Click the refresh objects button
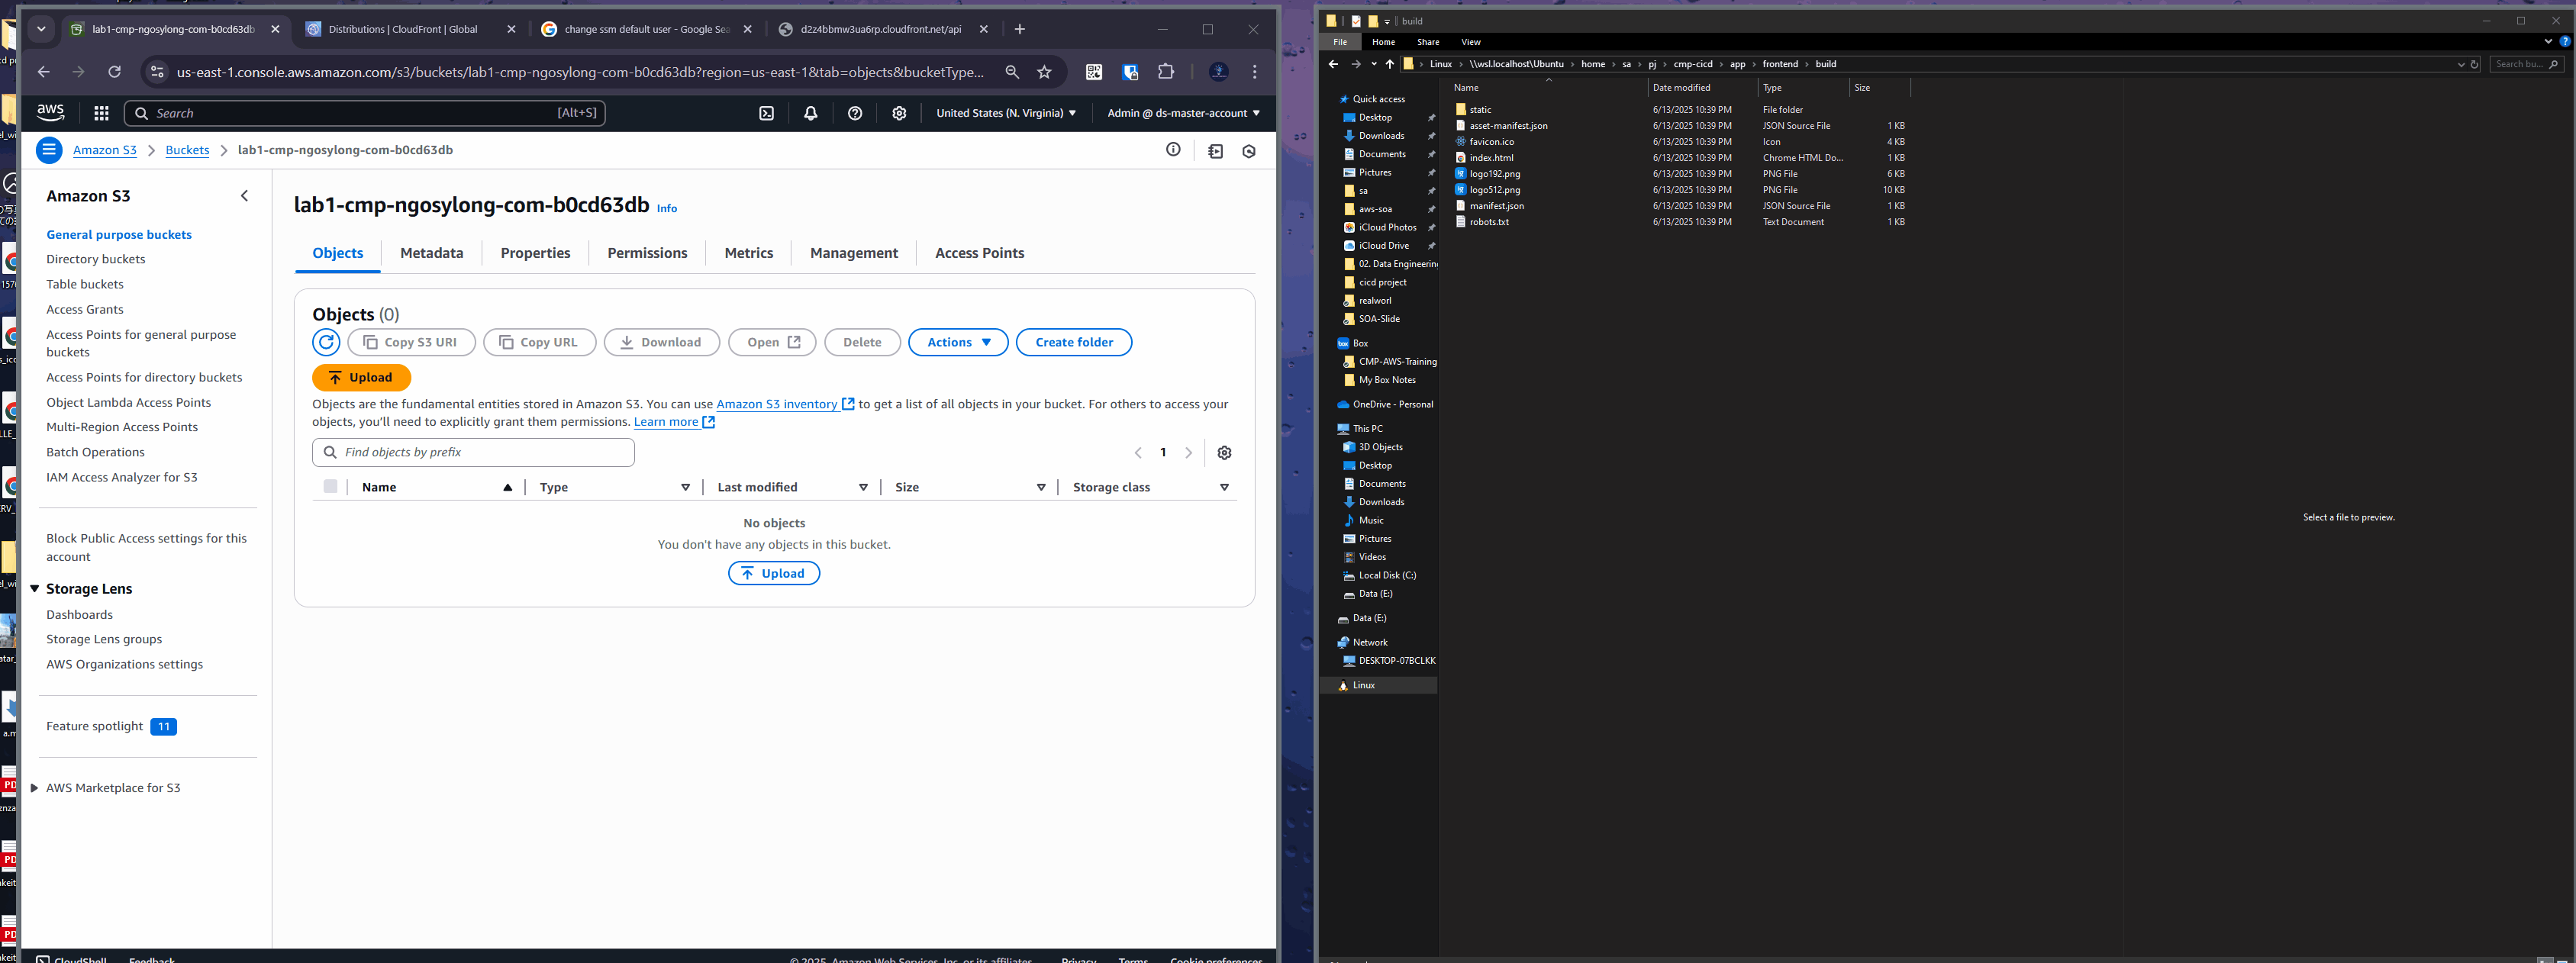 pyautogui.click(x=326, y=342)
